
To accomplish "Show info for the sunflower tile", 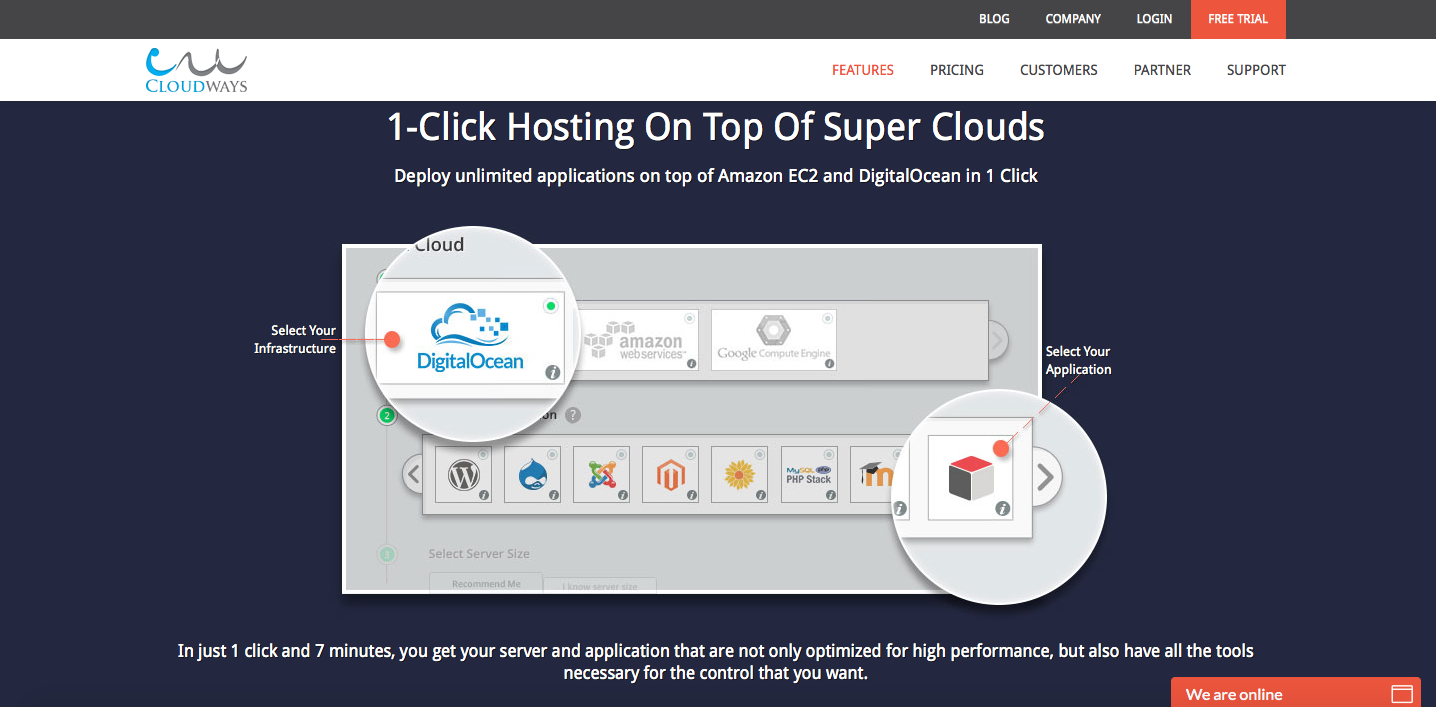I will coord(760,495).
